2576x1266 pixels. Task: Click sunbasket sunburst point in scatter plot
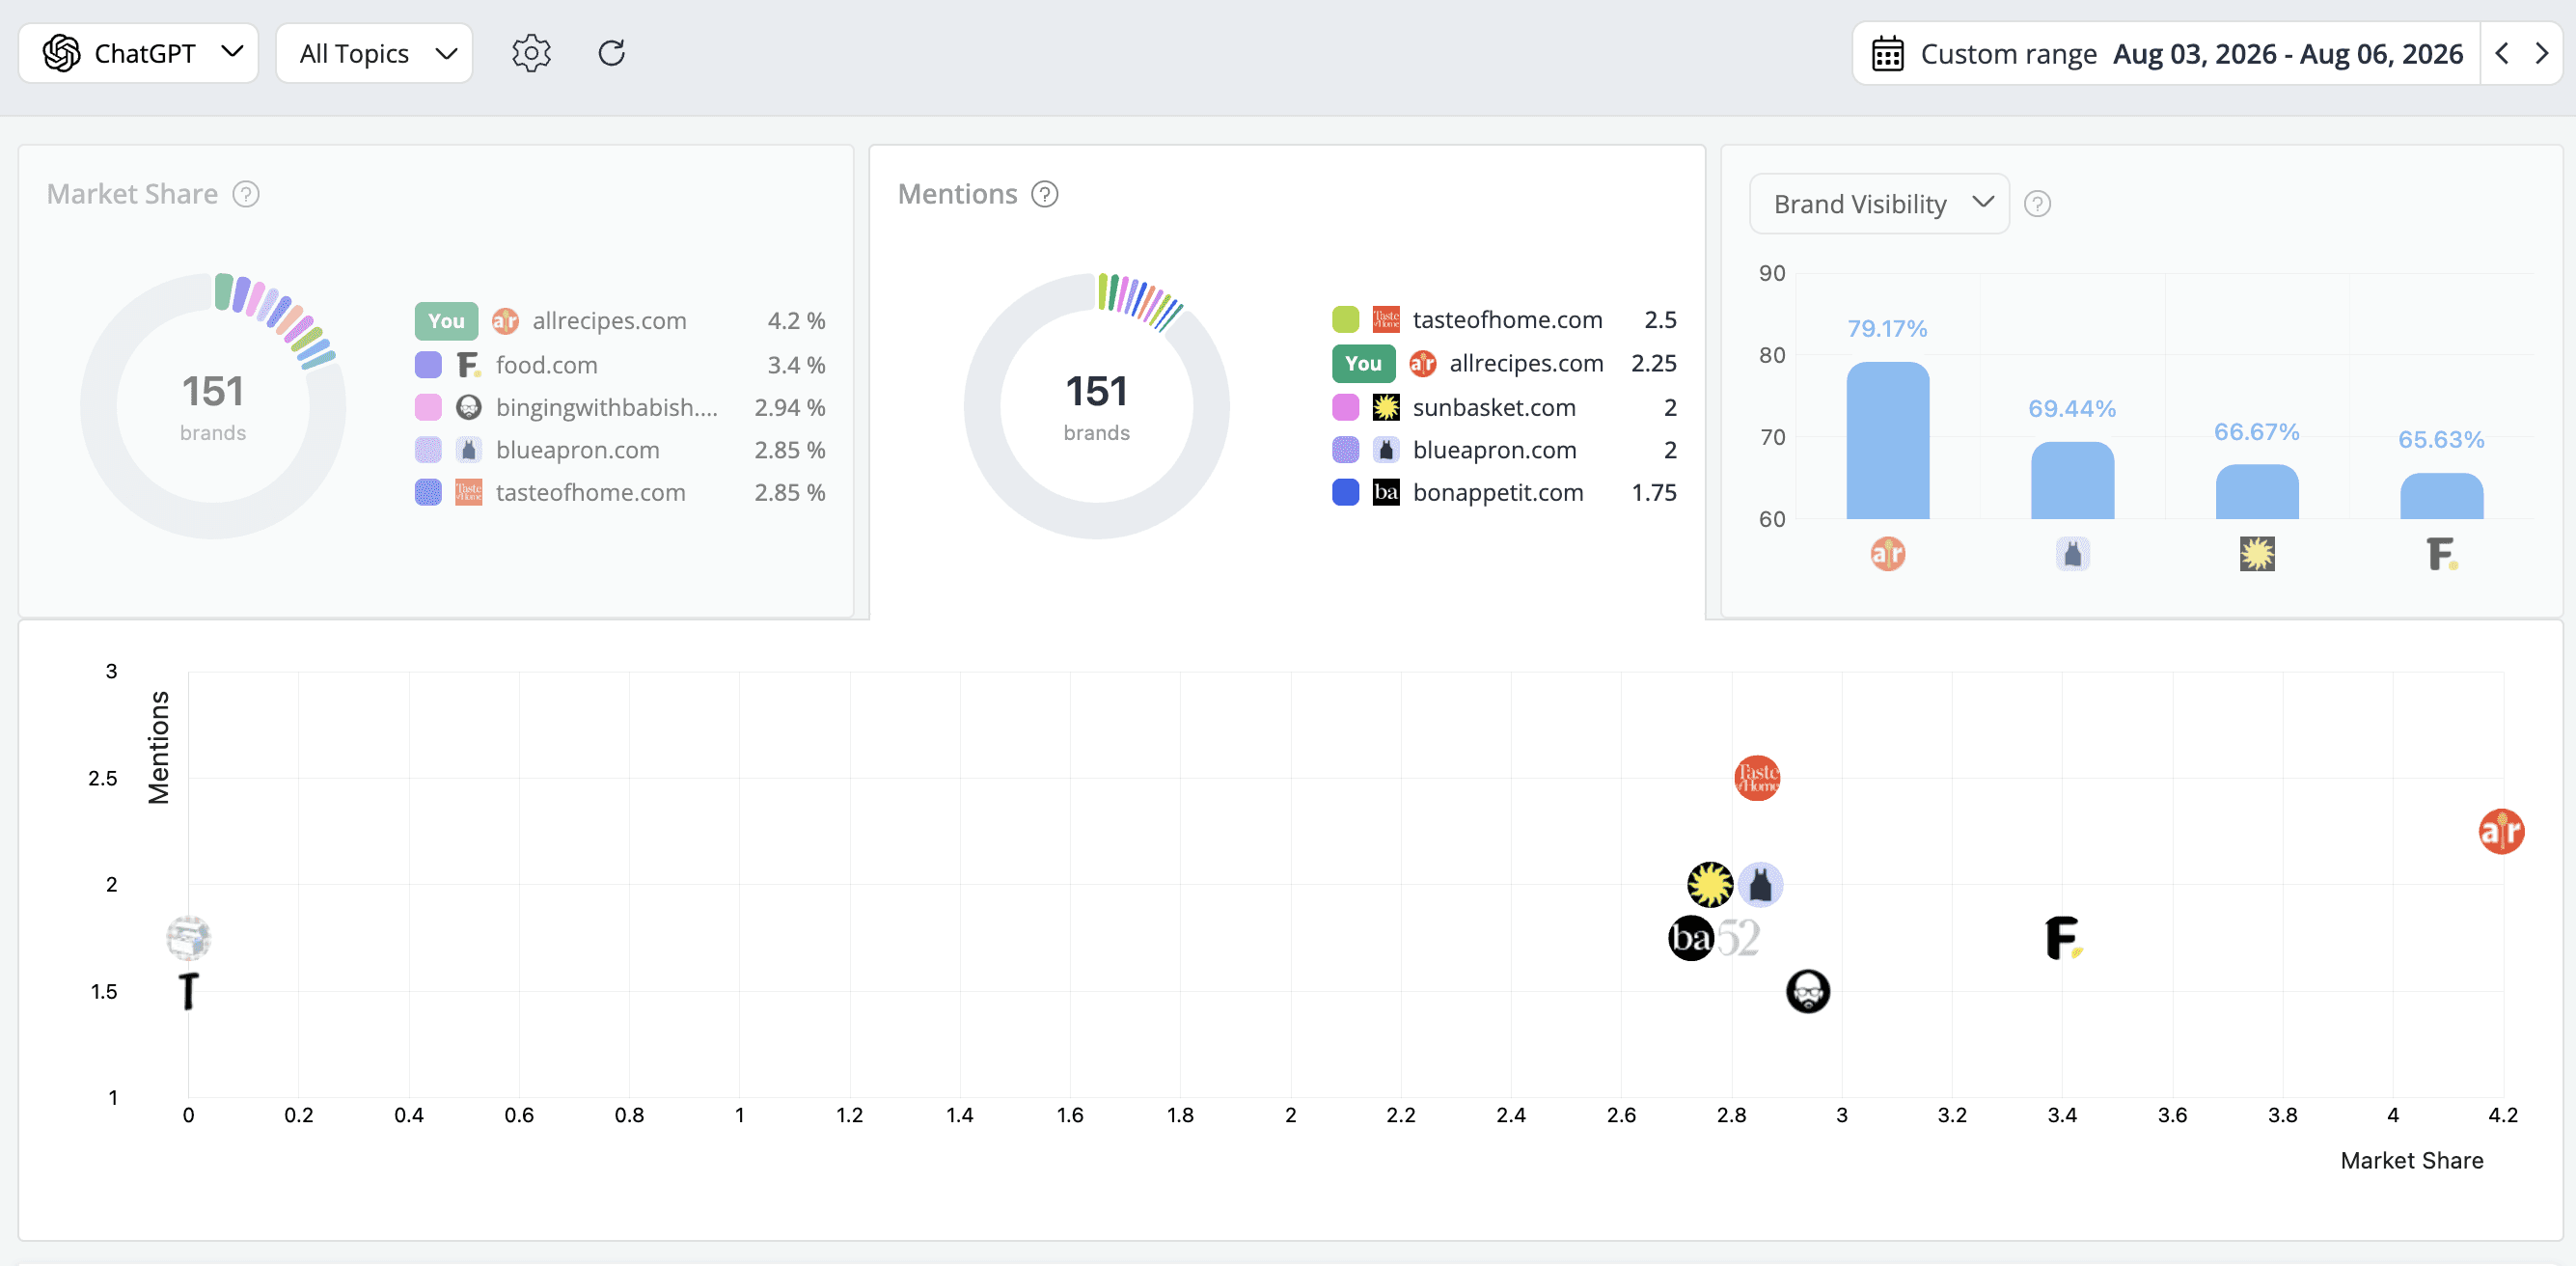tap(1710, 884)
